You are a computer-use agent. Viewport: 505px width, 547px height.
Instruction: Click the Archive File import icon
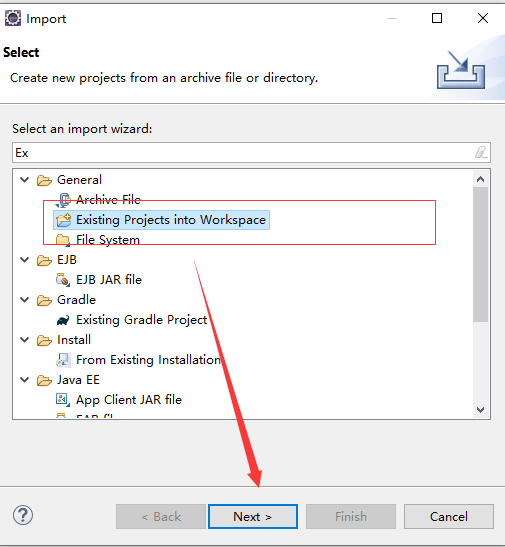coord(63,200)
